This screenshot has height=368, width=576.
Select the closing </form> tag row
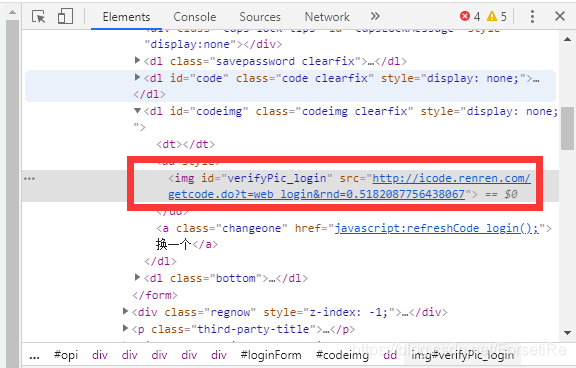click(155, 295)
